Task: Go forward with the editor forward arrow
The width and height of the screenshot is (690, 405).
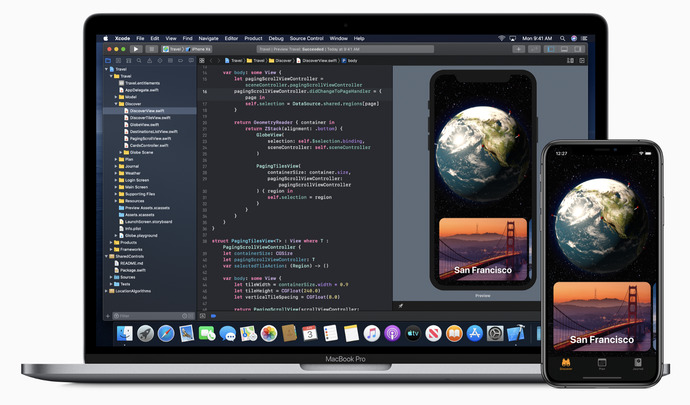Action: pyautogui.click(x=218, y=61)
